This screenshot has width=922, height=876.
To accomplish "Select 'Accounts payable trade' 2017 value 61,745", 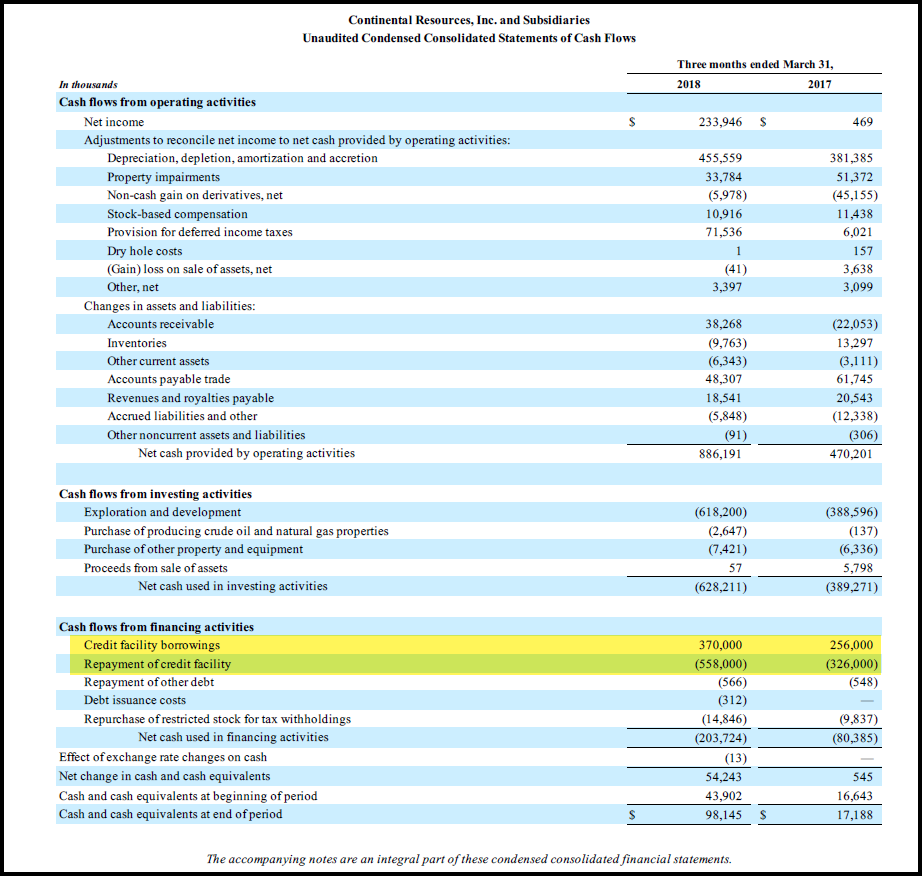I will 855,379.
